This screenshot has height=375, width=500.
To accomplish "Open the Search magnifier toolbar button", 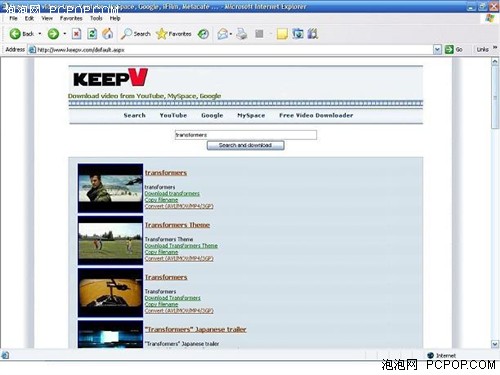I will point(135,34).
